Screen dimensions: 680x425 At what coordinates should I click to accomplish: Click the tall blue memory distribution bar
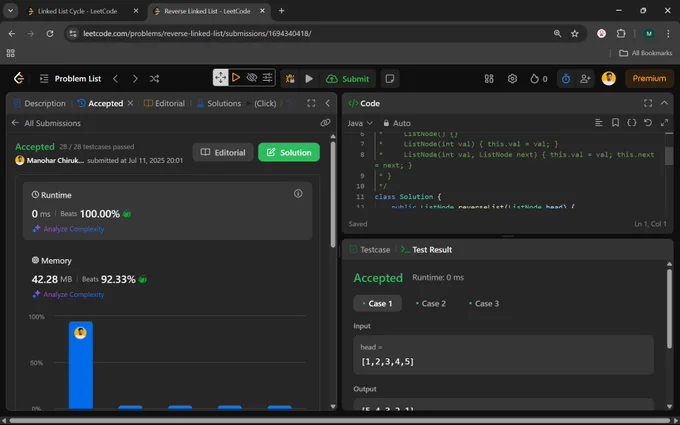click(81, 365)
